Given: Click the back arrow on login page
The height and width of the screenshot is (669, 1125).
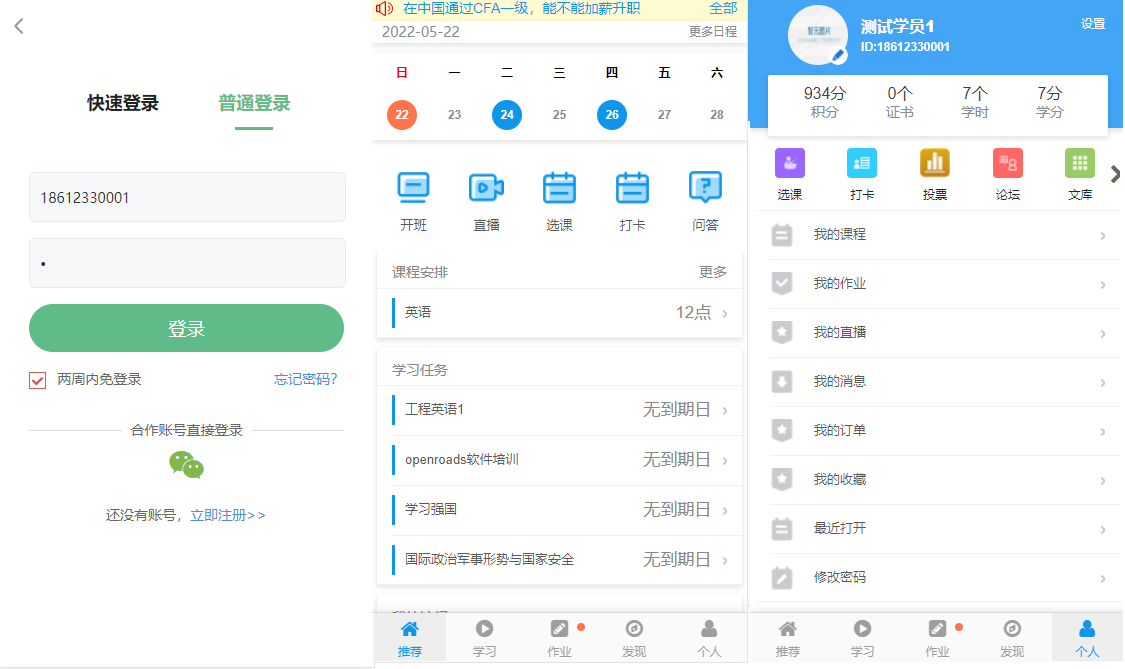Looking at the screenshot, I should tap(19, 27).
